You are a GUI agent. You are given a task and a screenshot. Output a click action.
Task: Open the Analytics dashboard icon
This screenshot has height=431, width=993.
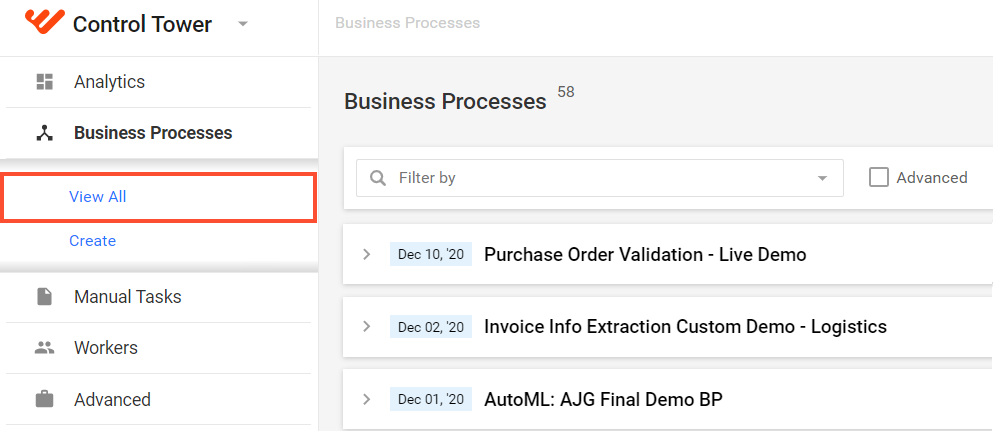(x=44, y=82)
